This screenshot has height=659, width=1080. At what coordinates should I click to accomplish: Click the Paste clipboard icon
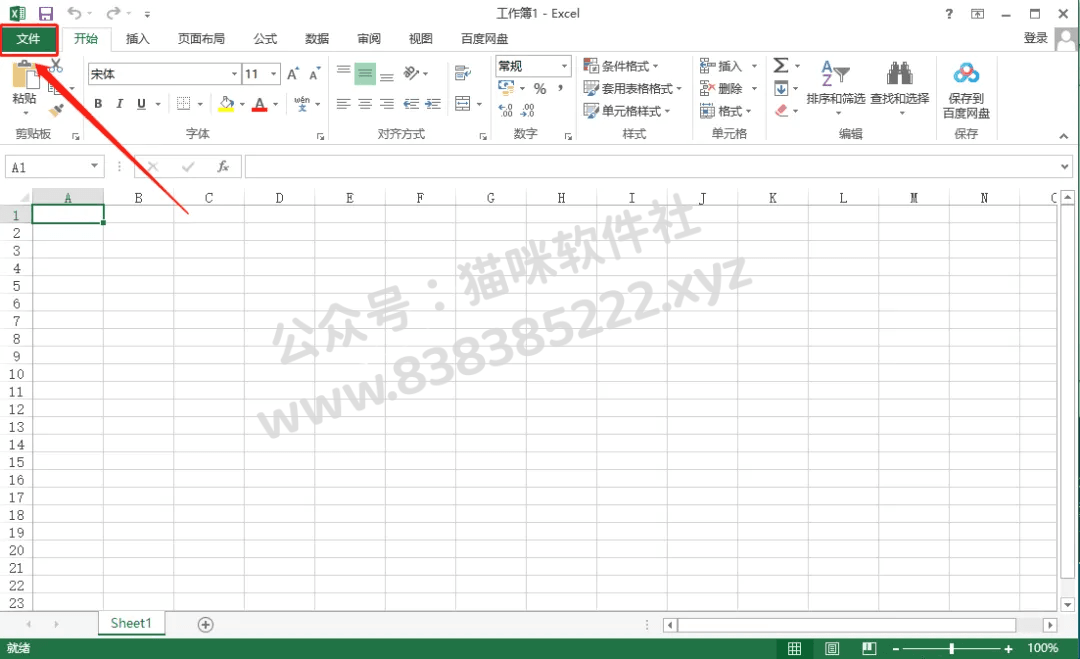(x=25, y=74)
